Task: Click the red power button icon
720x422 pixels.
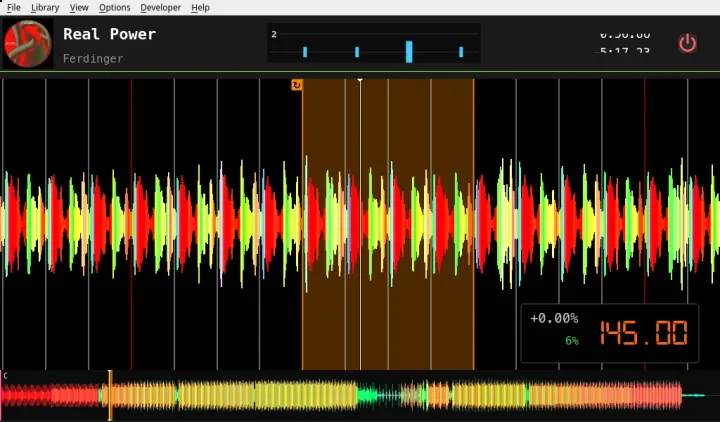Action: pyautogui.click(x=687, y=44)
